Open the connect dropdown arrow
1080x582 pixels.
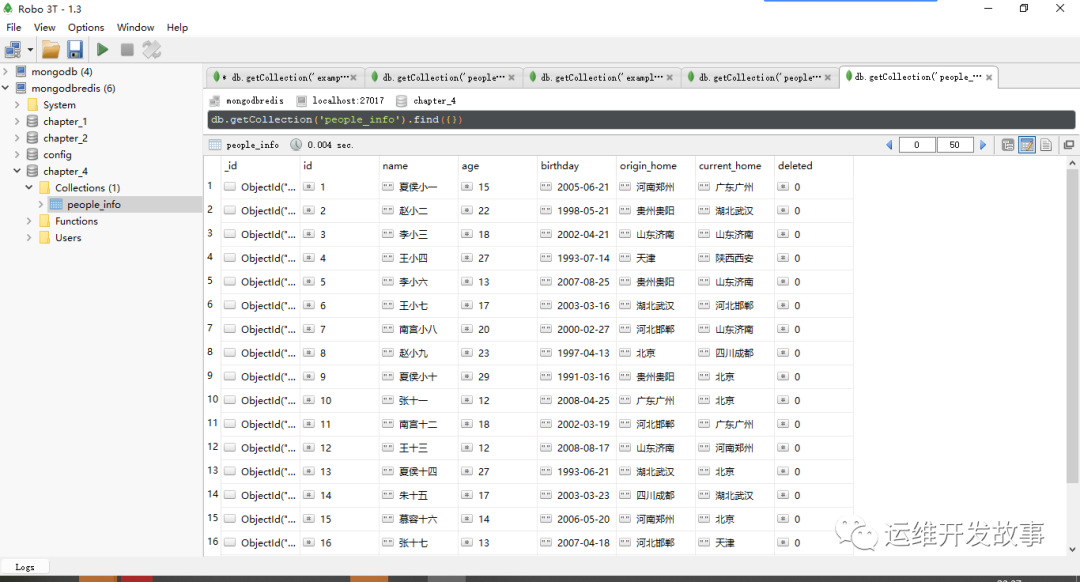point(30,50)
